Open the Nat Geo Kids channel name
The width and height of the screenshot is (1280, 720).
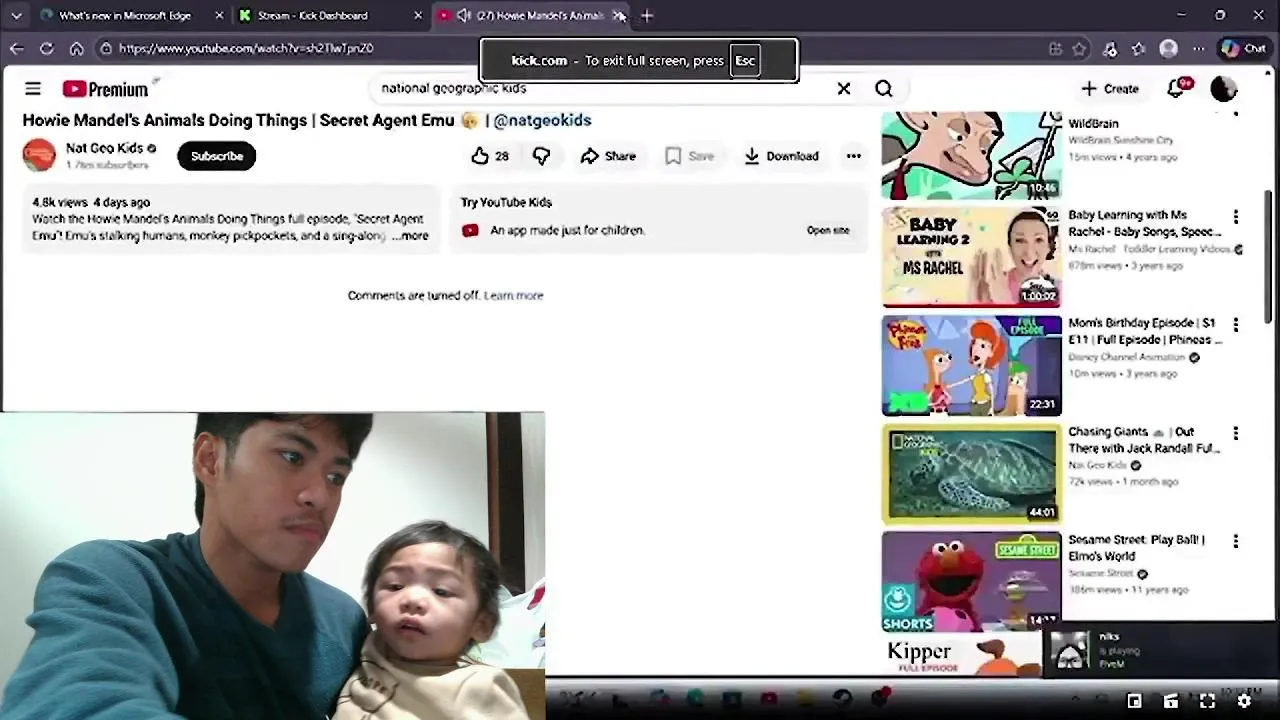point(104,148)
